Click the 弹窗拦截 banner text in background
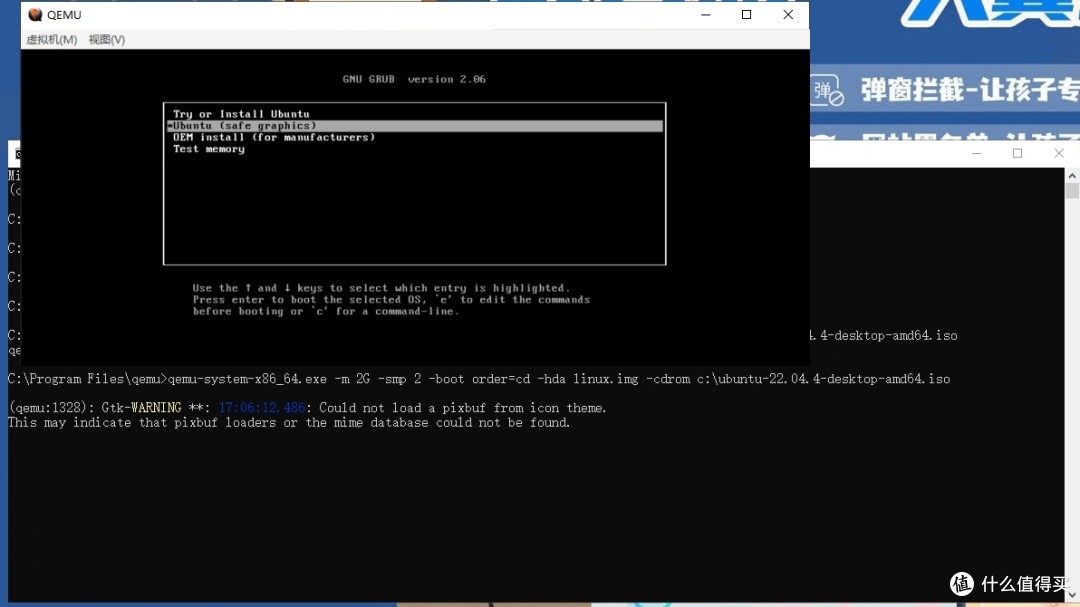 pos(970,90)
